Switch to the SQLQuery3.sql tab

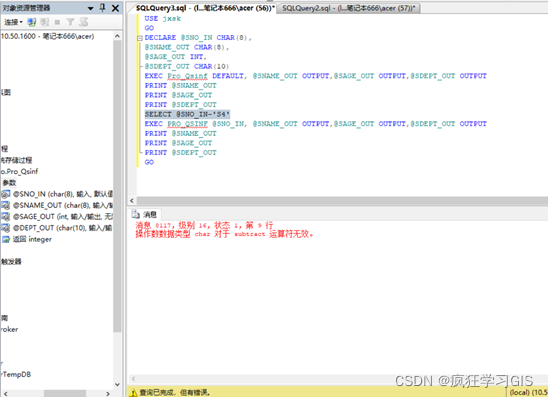(x=205, y=8)
